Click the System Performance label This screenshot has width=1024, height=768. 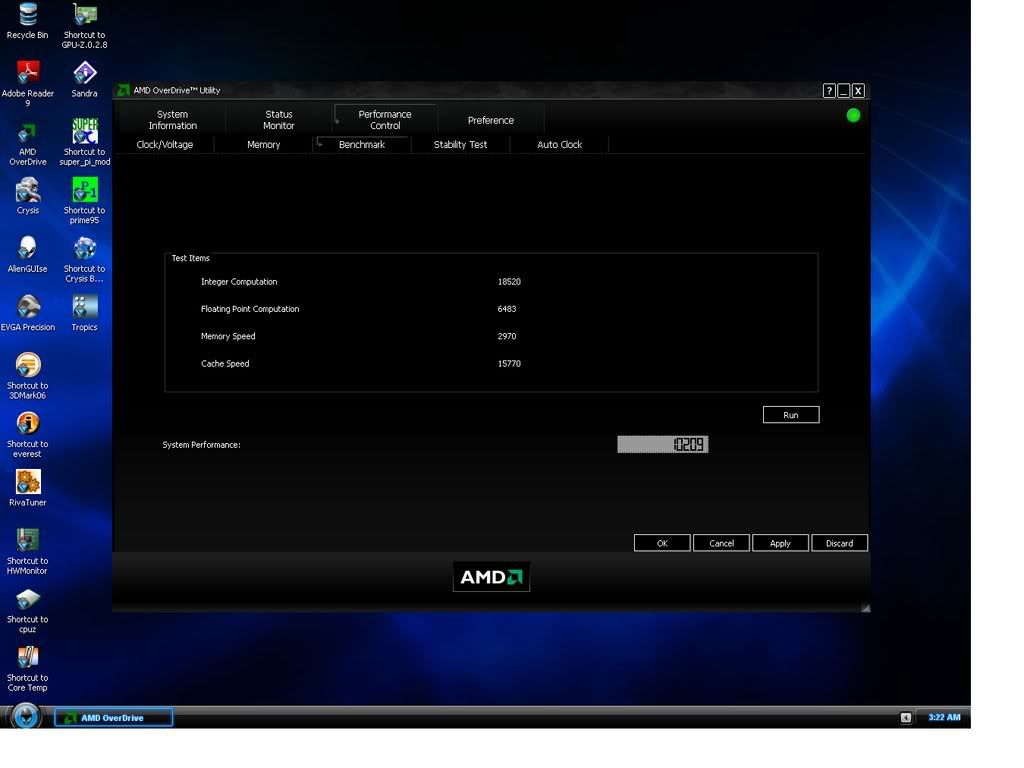[x=202, y=445]
